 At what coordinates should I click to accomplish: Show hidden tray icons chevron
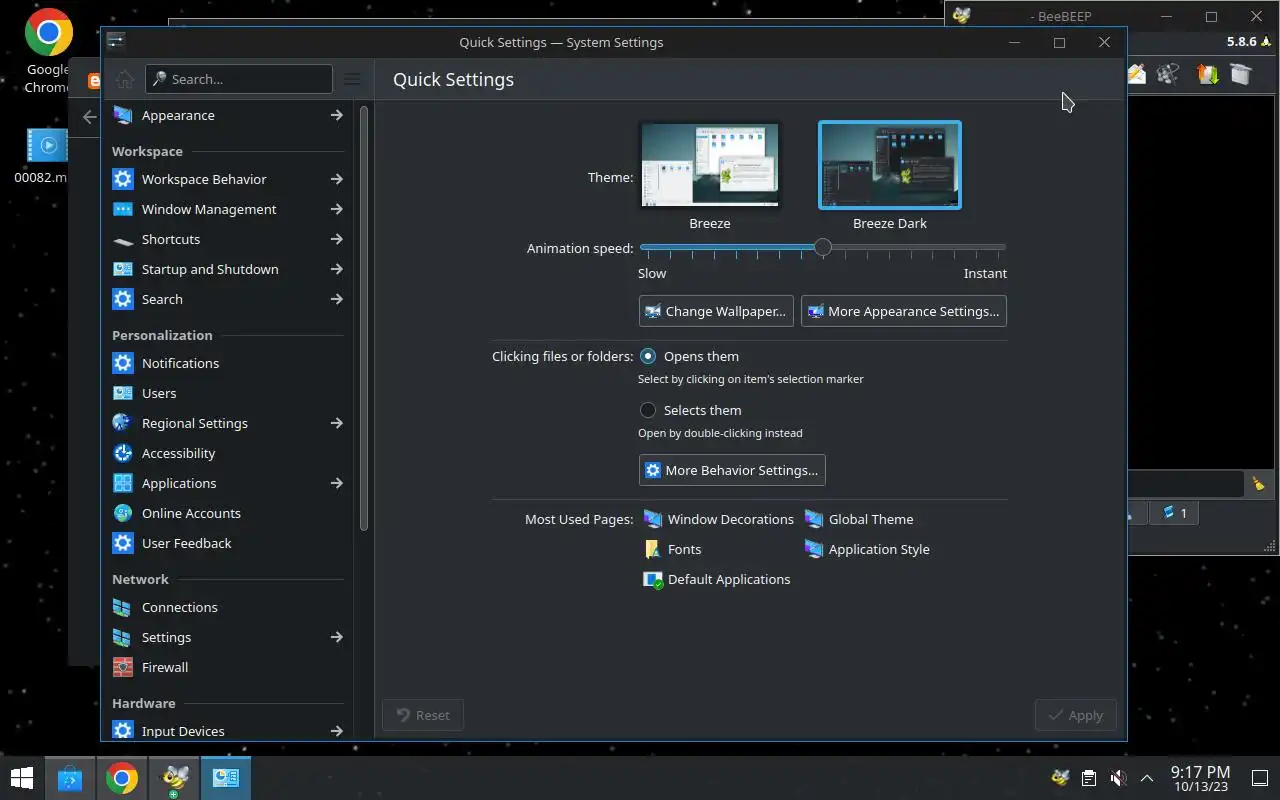point(1147,778)
